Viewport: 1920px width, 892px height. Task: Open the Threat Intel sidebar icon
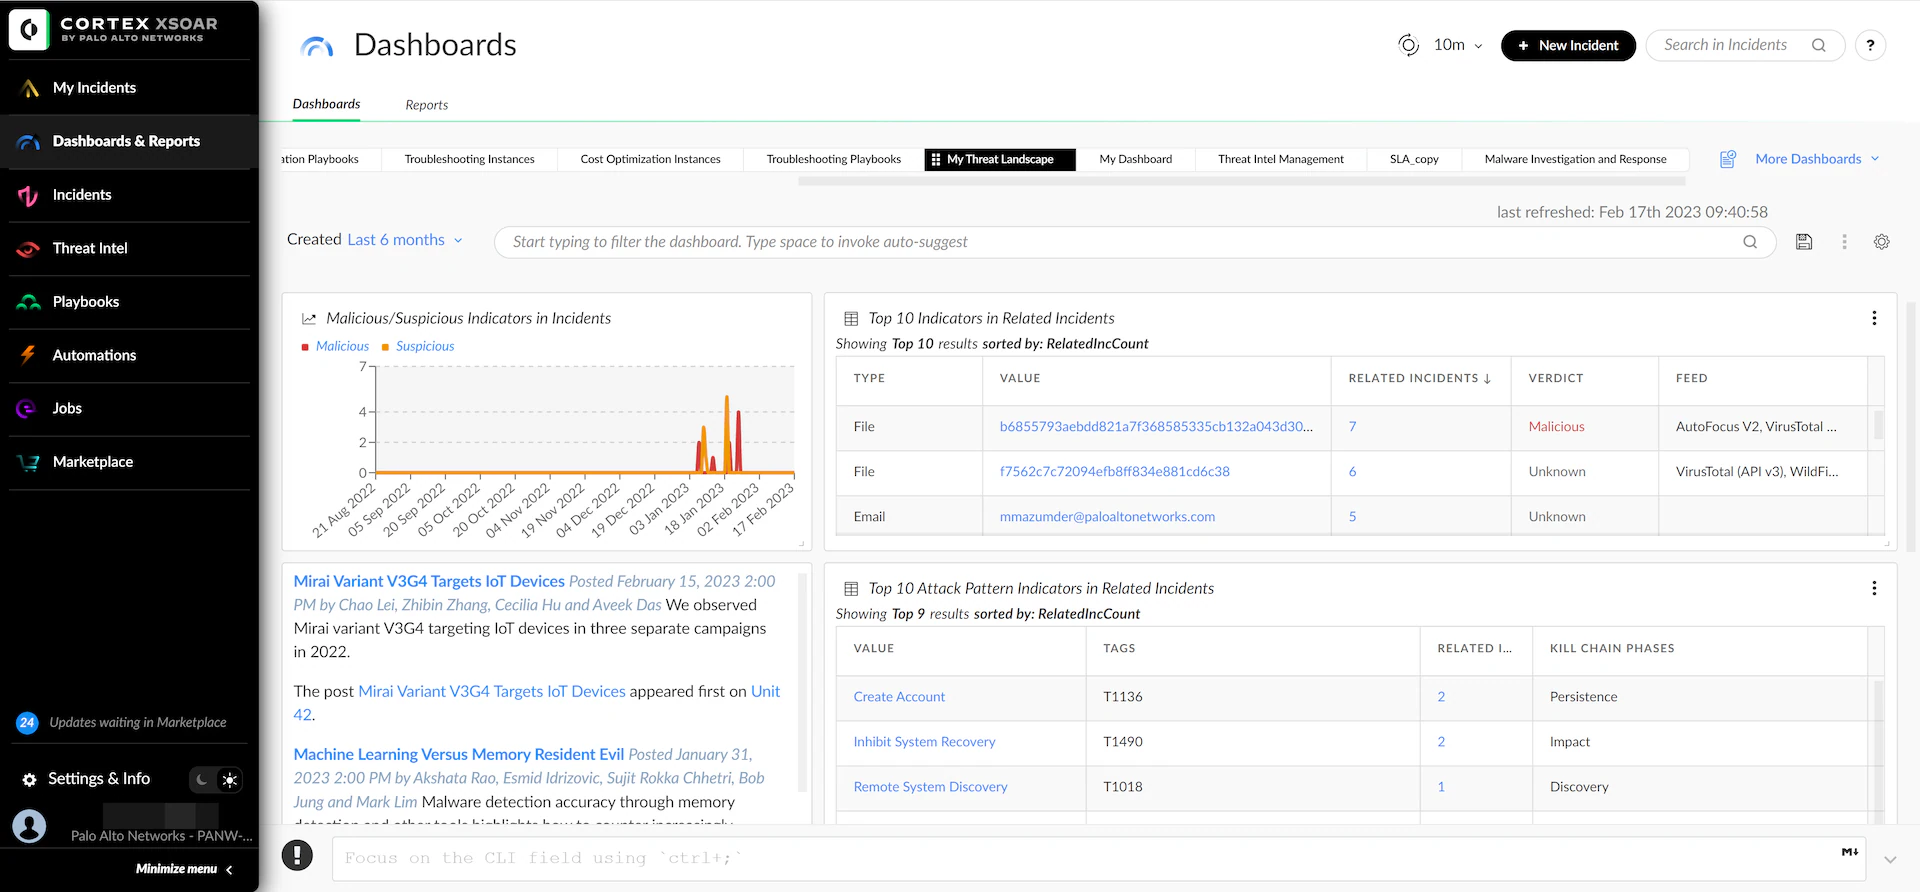pos(29,249)
